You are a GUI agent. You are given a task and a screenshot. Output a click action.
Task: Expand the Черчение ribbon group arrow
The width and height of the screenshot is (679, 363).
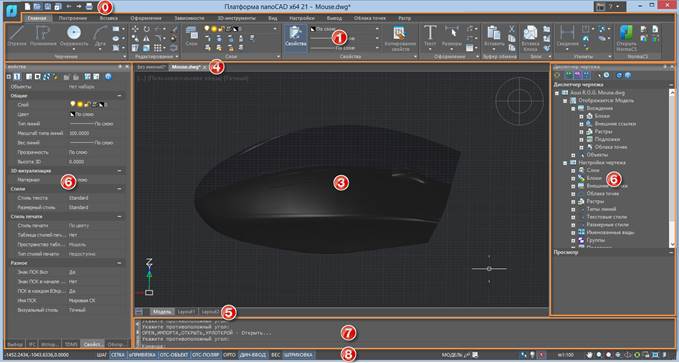(125, 57)
